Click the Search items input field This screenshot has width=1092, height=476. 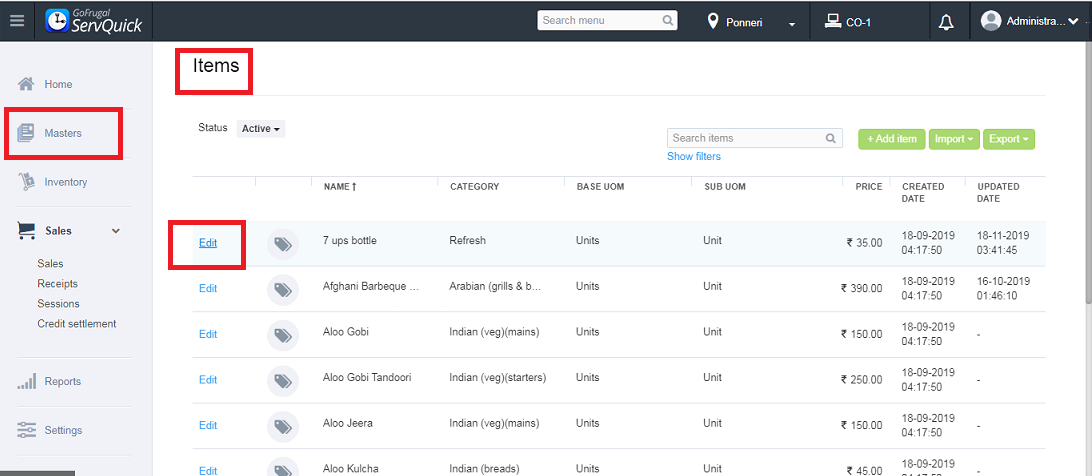[745, 138]
